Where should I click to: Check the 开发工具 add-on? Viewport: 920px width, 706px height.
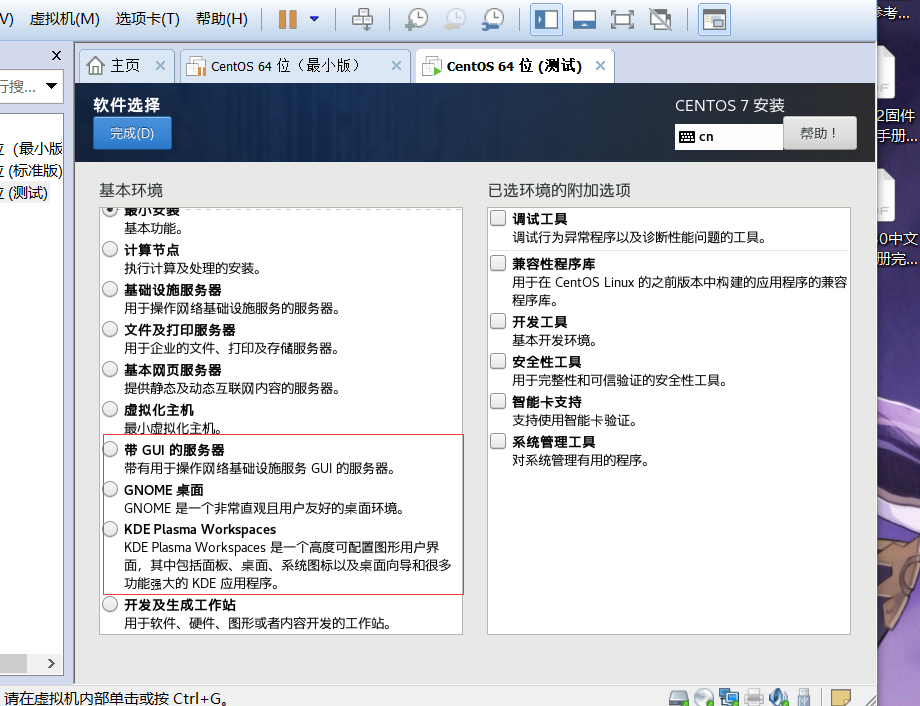[498, 321]
